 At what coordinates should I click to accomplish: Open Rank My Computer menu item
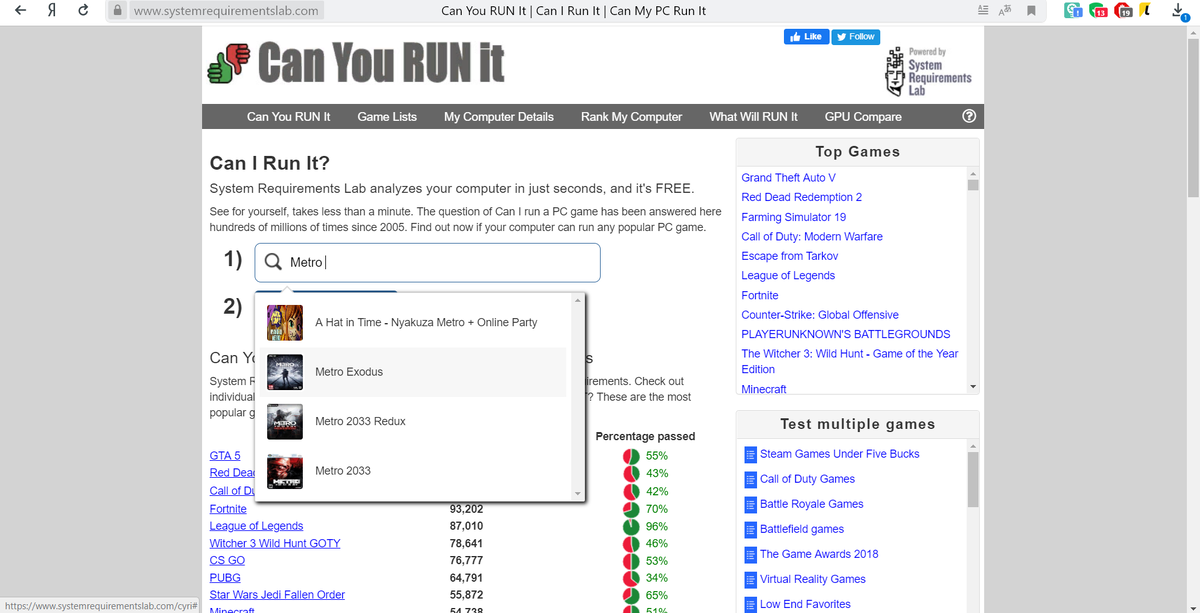(631, 116)
